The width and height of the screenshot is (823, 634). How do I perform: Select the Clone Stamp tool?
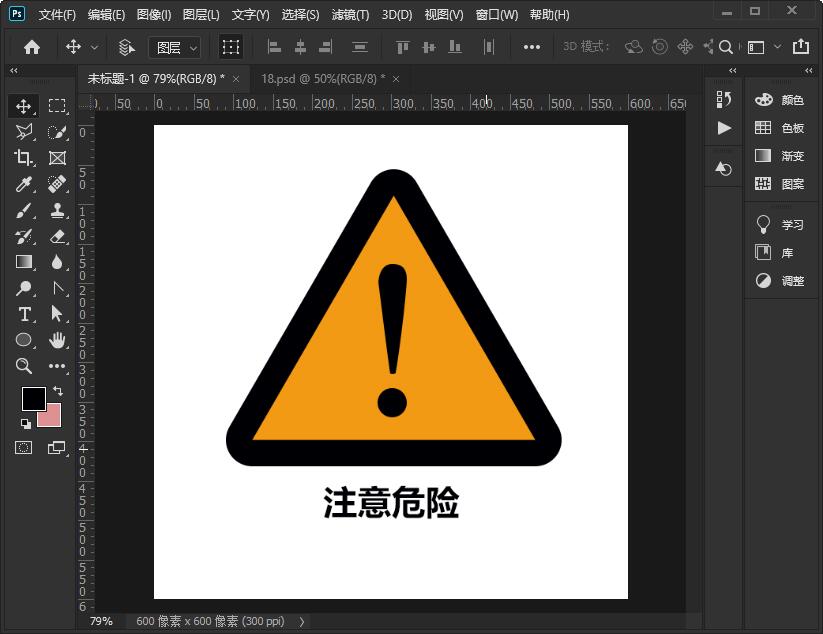click(x=57, y=210)
